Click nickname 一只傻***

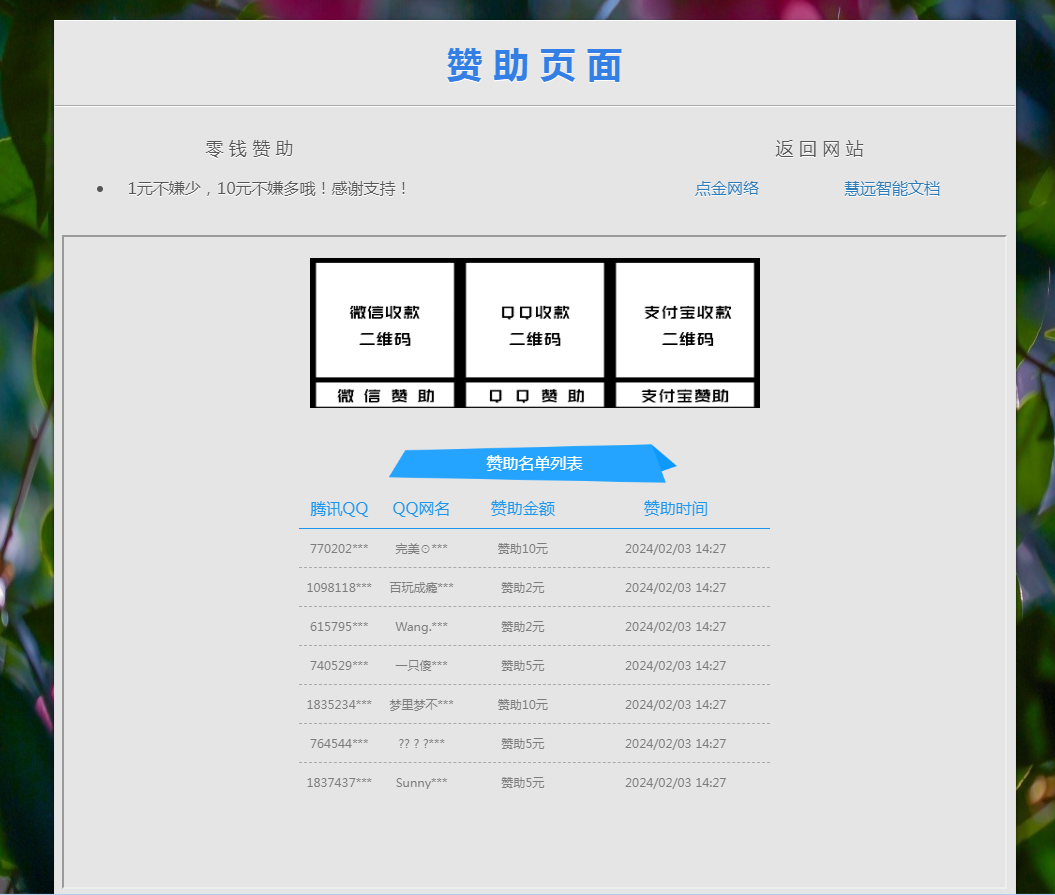point(421,666)
